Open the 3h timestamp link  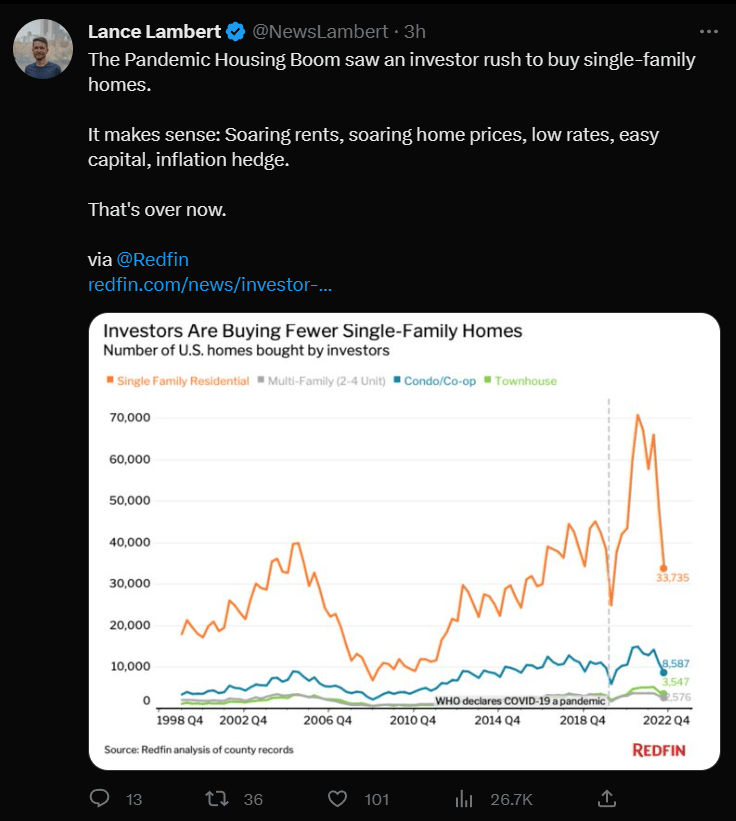click(x=415, y=32)
